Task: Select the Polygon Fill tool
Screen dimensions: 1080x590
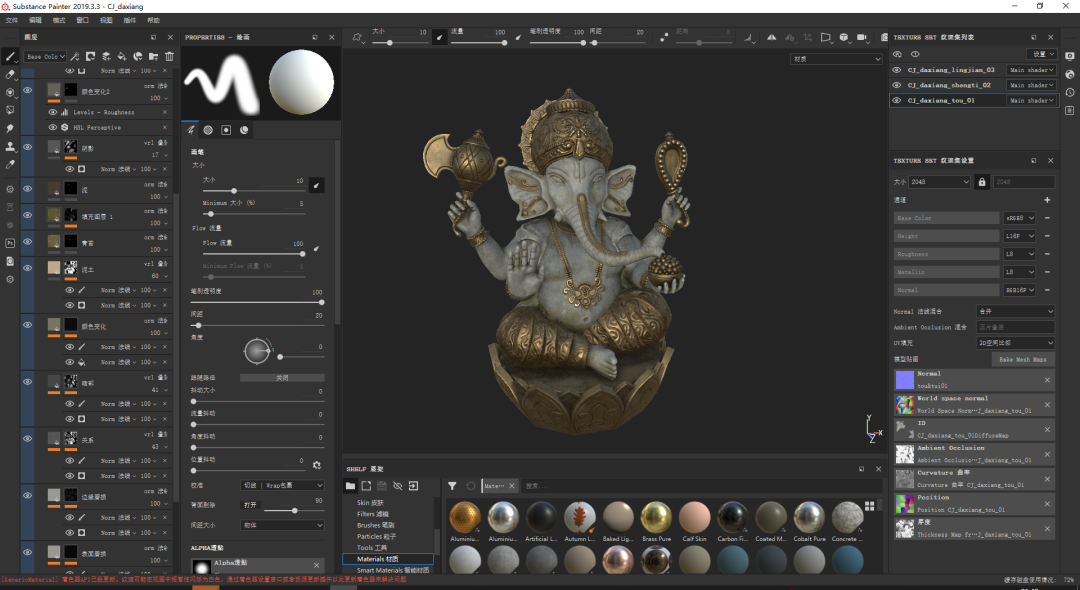Action: 10,110
